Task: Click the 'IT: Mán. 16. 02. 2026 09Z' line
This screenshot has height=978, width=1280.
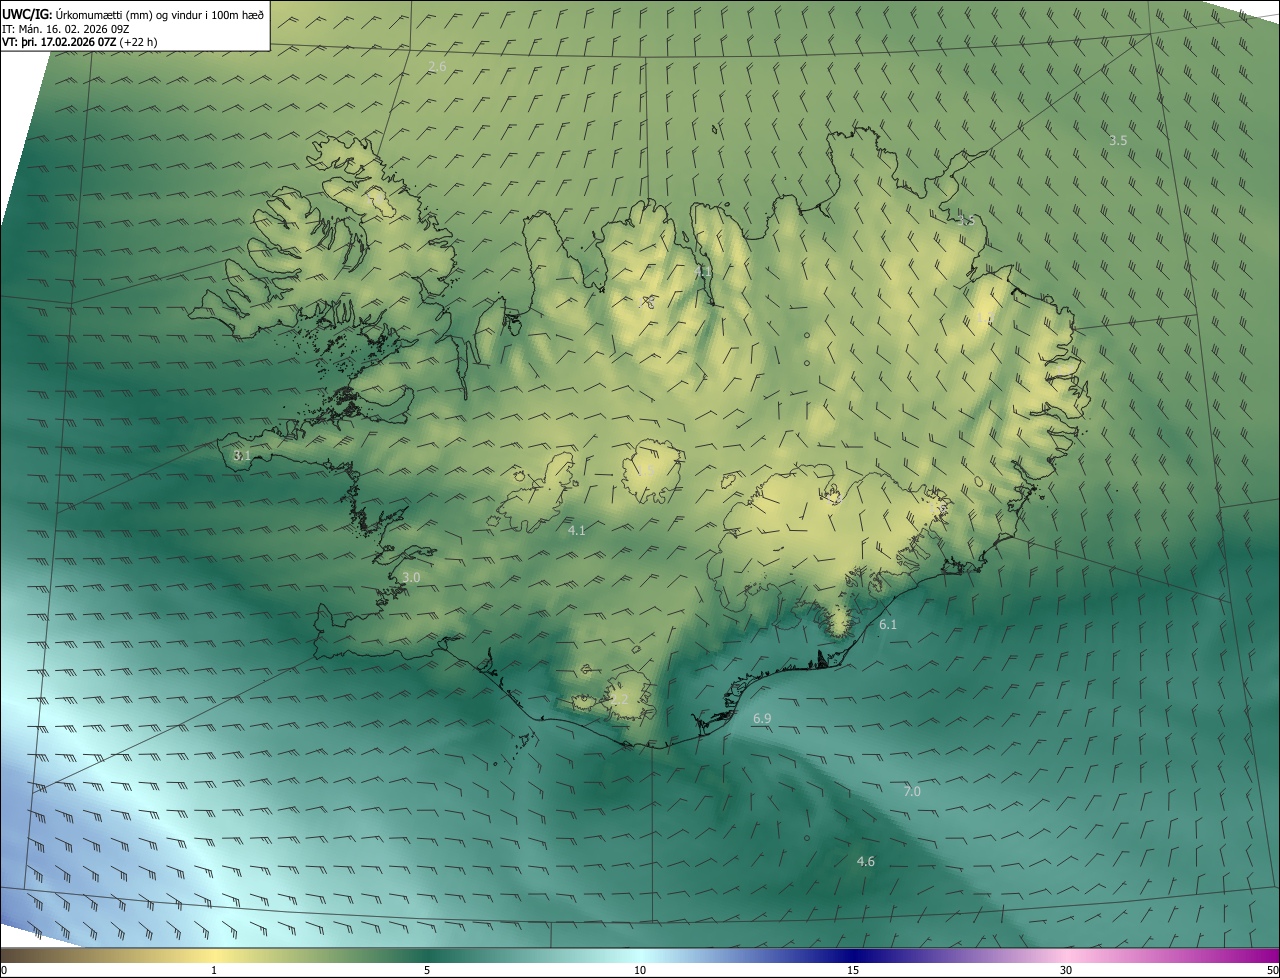Action: coord(67,28)
